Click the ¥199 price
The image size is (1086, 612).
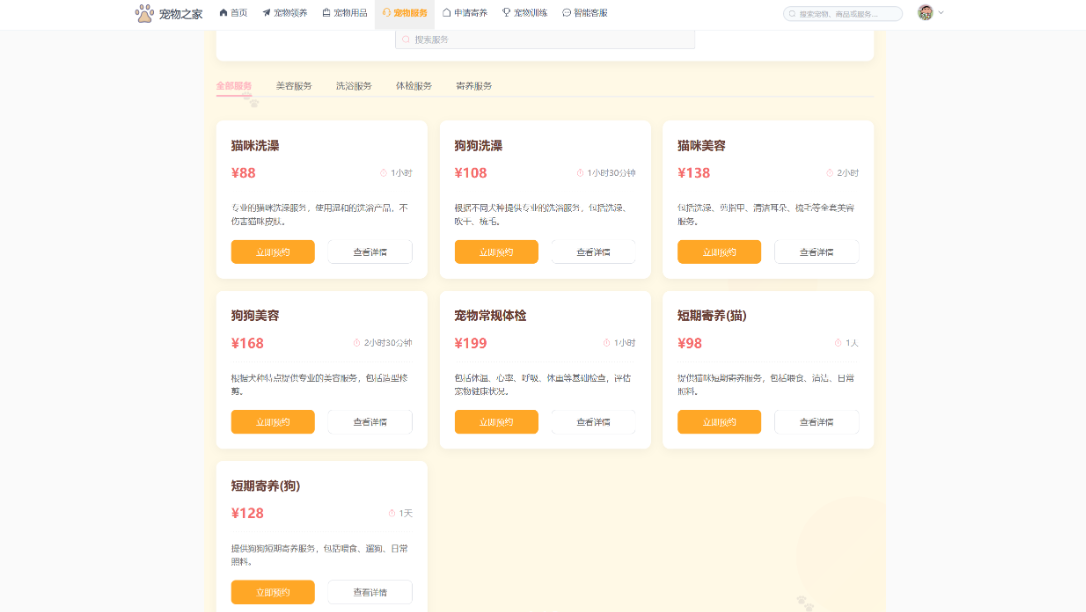click(x=470, y=343)
